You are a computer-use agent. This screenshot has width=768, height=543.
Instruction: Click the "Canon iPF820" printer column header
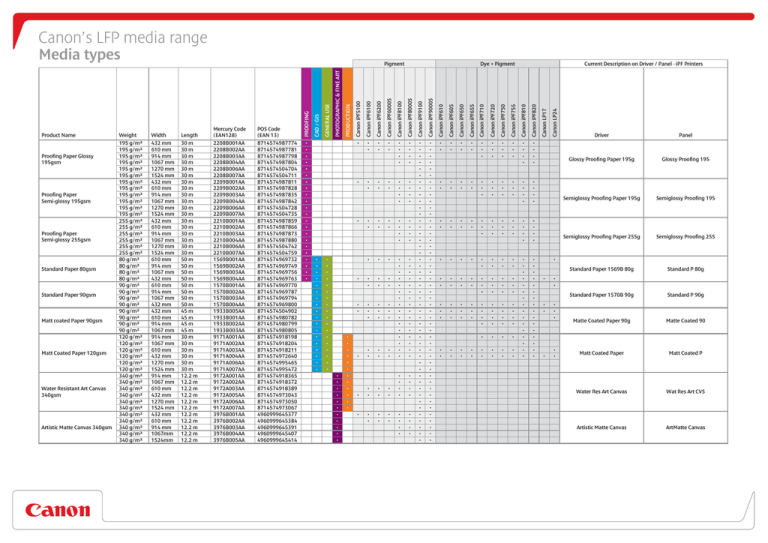point(533,120)
